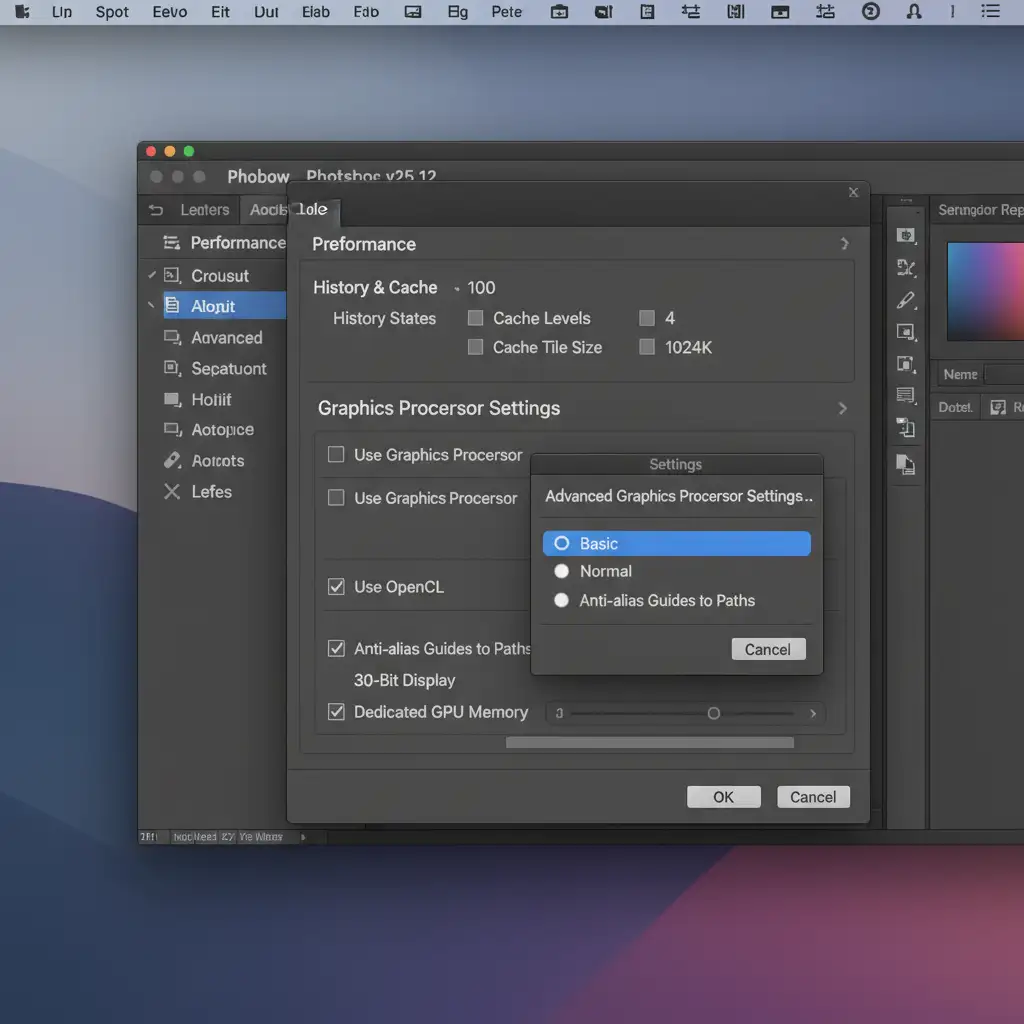Click the icon beside Crousut in sidebar

point(172,276)
